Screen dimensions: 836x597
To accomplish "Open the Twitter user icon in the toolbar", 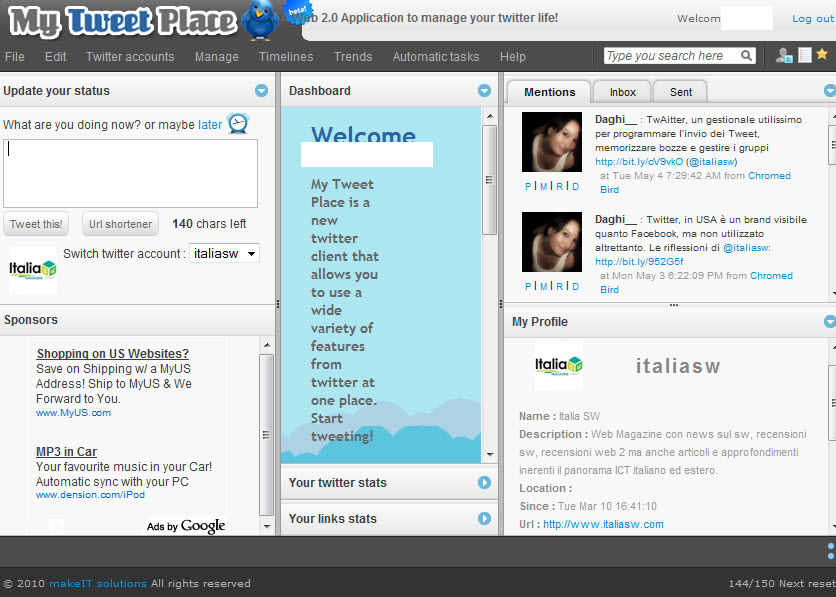I will click(x=784, y=55).
